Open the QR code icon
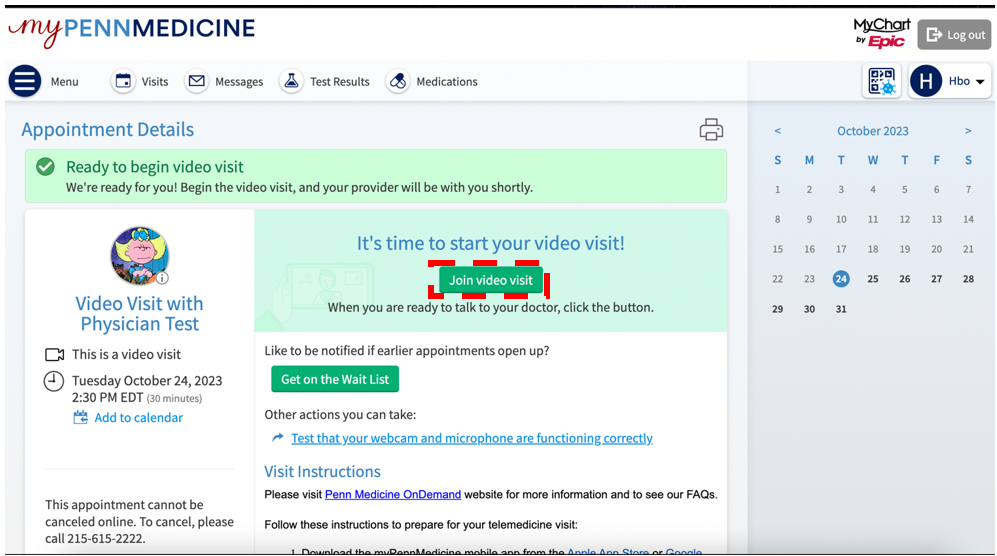 click(x=881, y=81)
